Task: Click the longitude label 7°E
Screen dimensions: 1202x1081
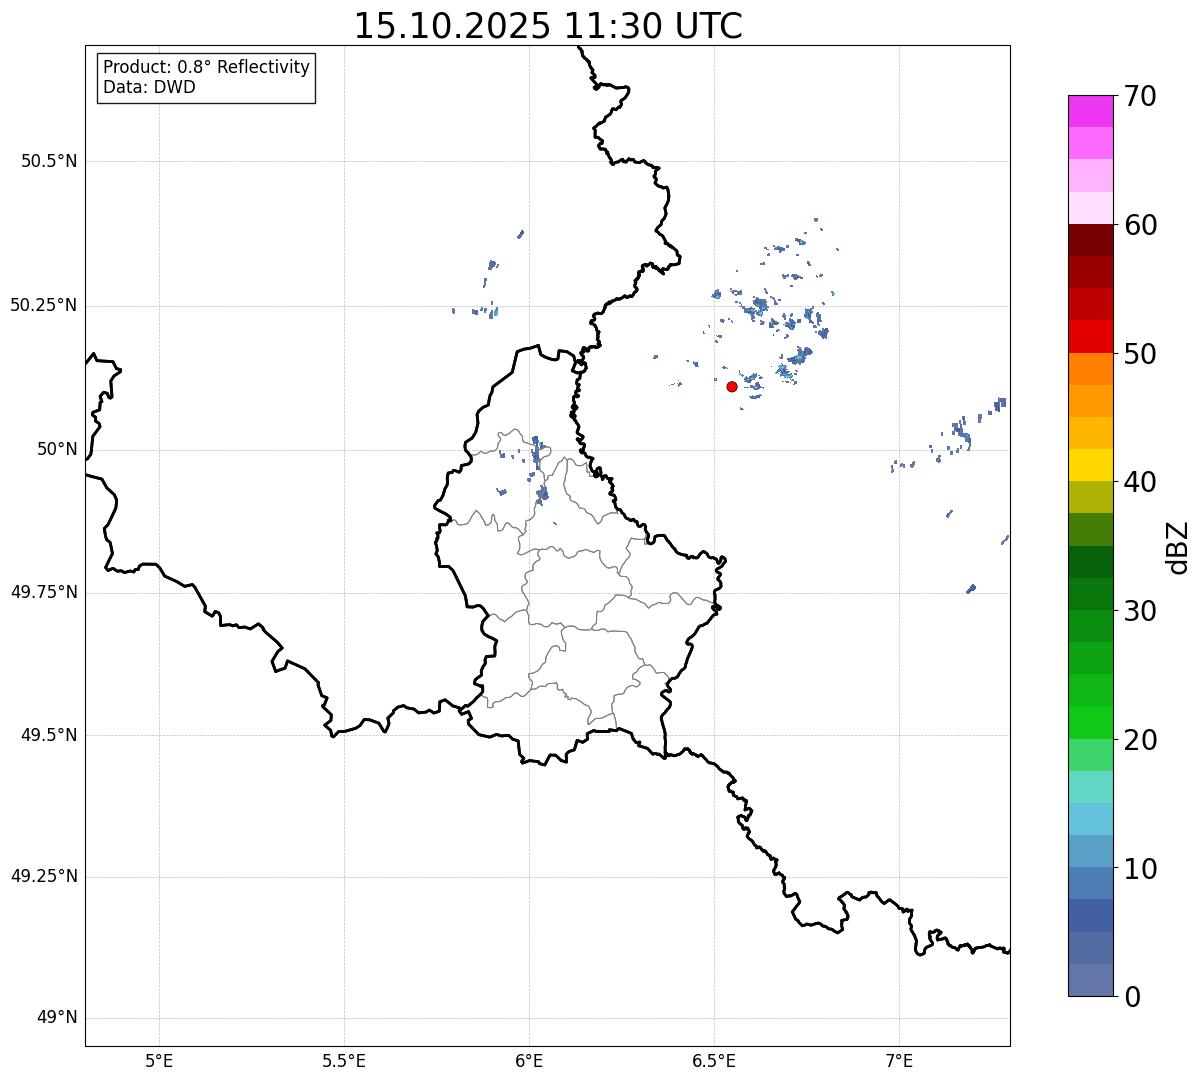Action: (900, 1061)
